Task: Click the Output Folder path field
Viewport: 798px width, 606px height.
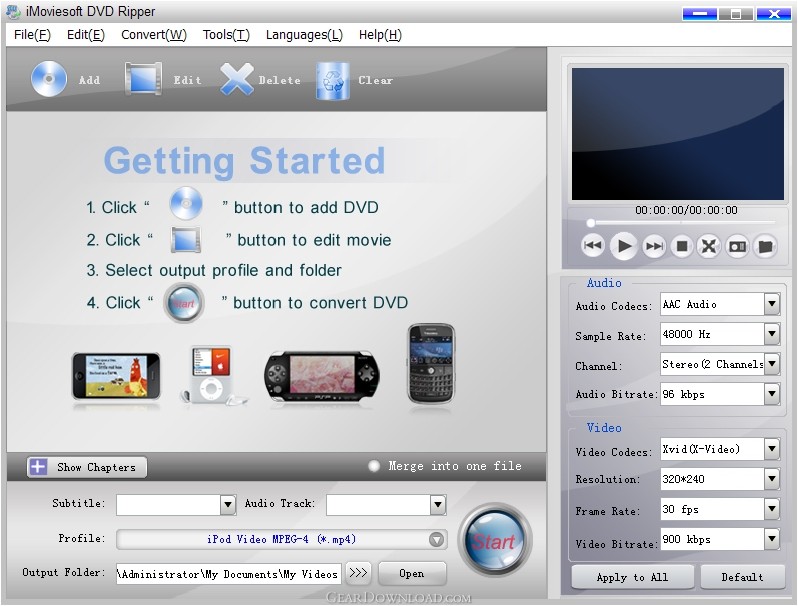Action: [x=229, y=574]
